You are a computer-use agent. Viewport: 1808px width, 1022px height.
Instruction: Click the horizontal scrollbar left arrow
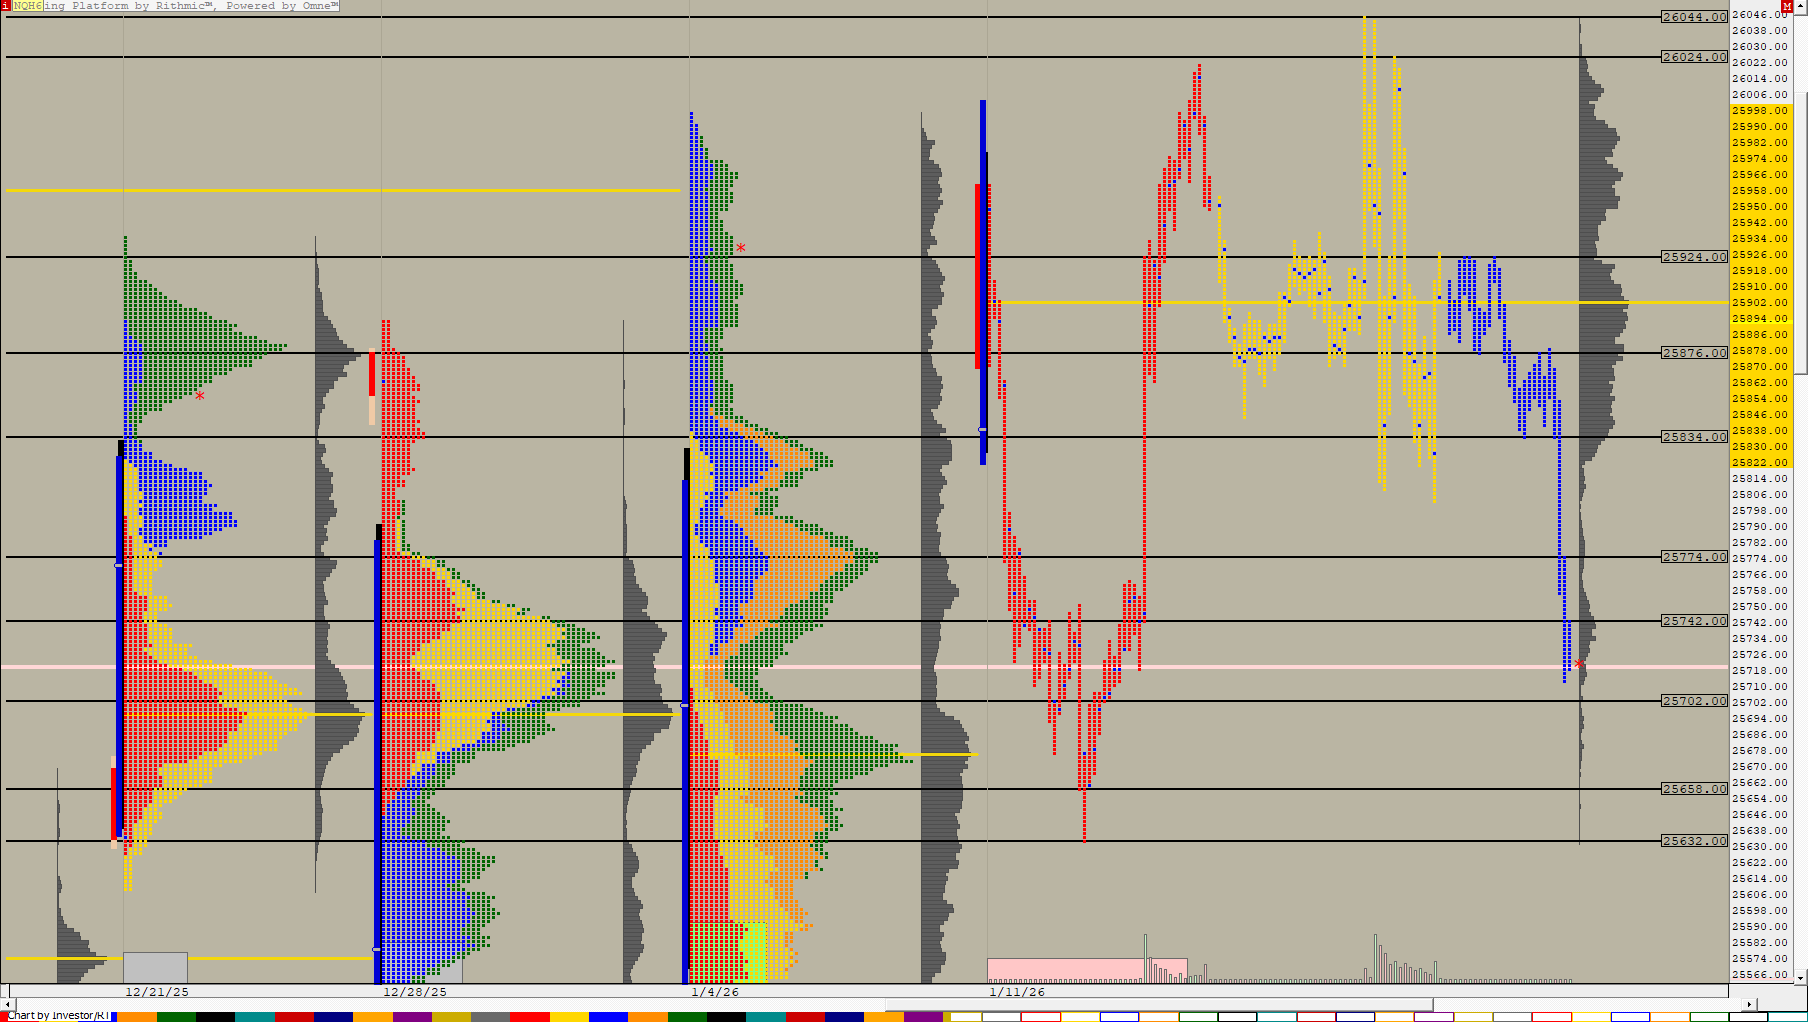click(10, 1004)
